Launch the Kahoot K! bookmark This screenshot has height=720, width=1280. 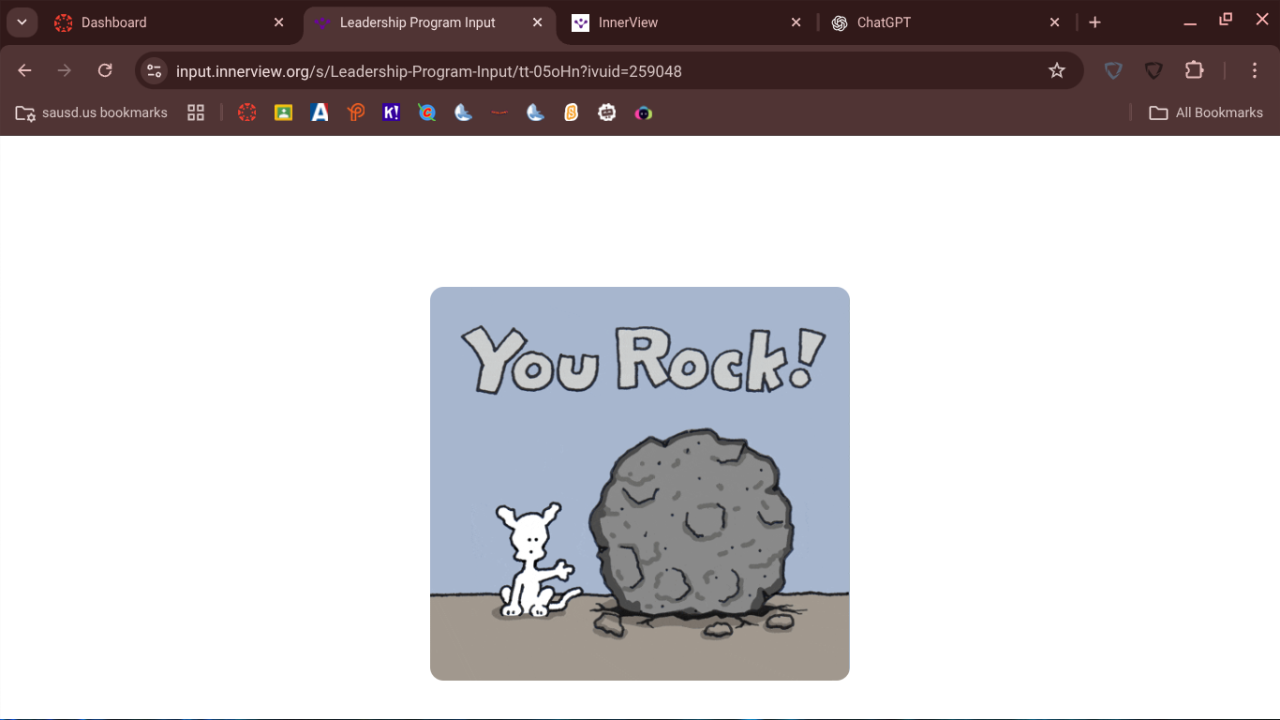pyautogui.click(x=391, y=113)
